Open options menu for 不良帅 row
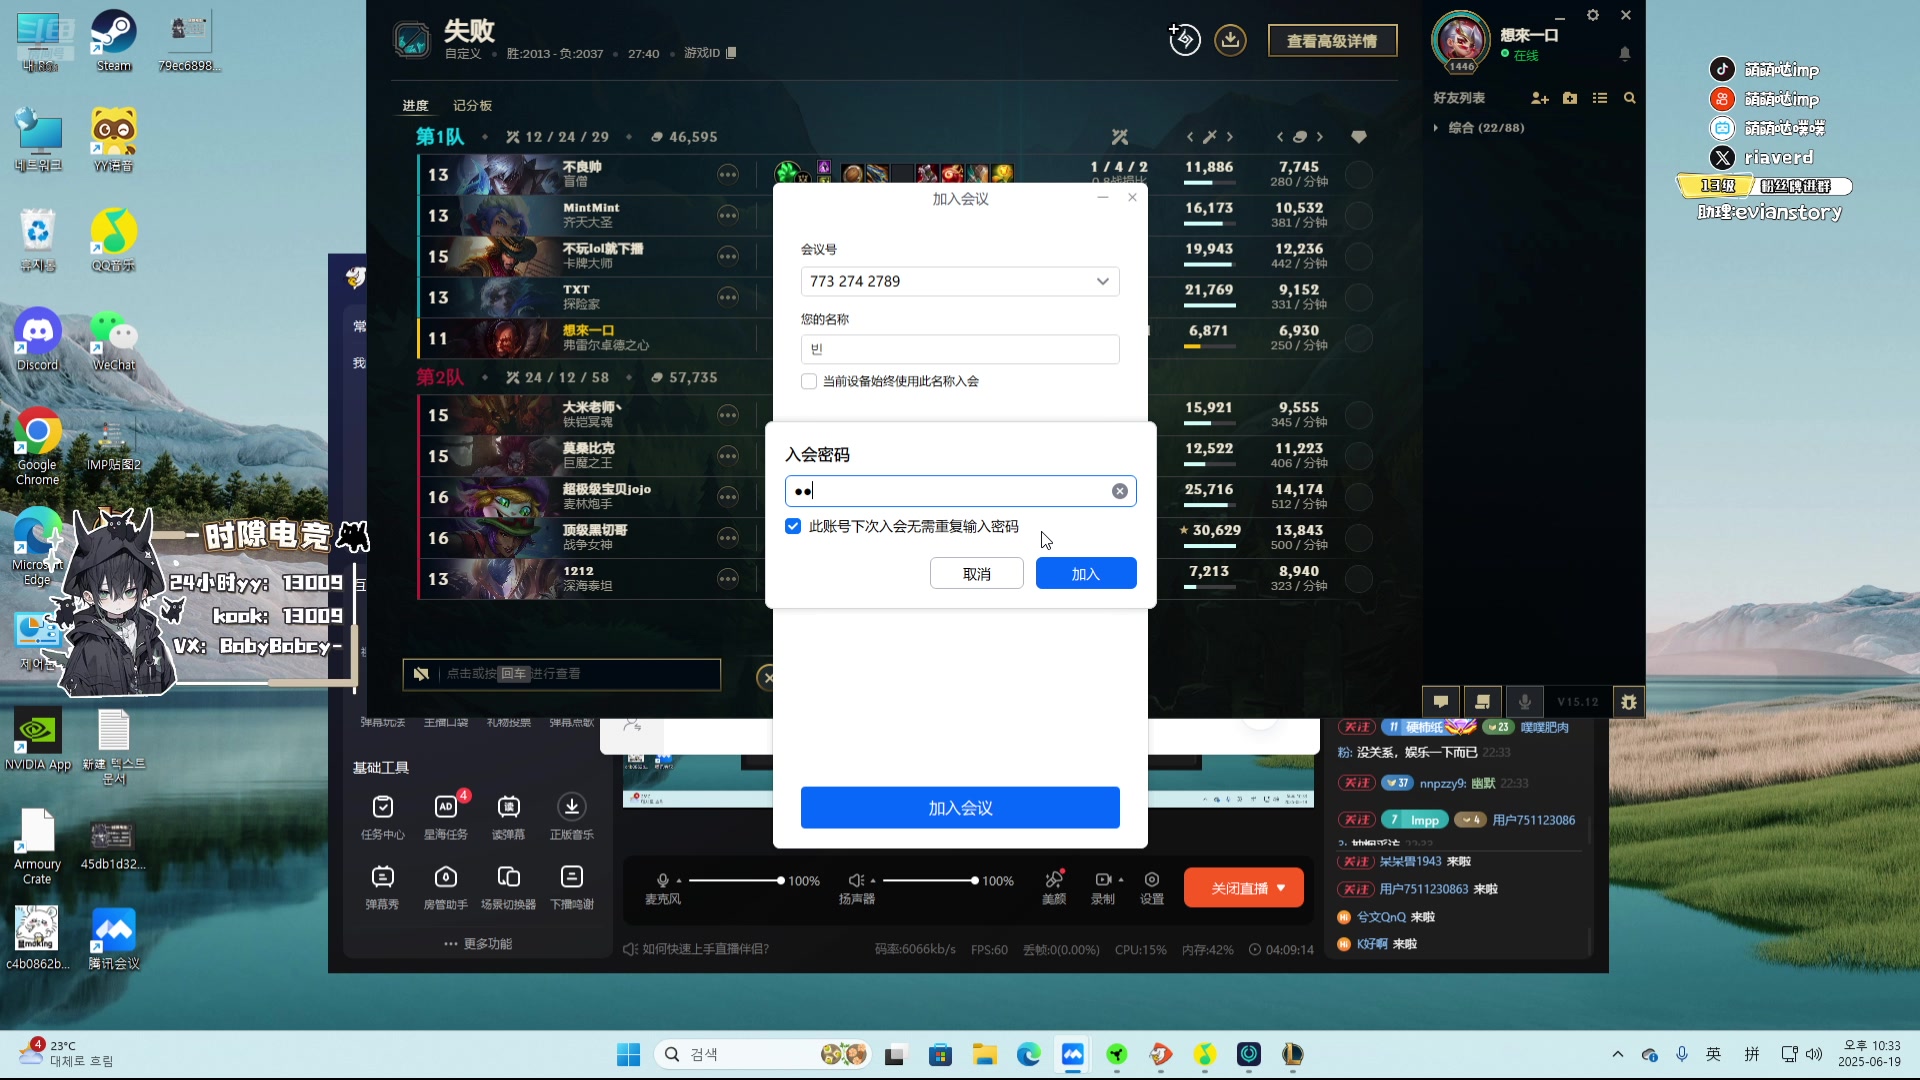Screen dimensions: 1920x1080 [728, 174]
